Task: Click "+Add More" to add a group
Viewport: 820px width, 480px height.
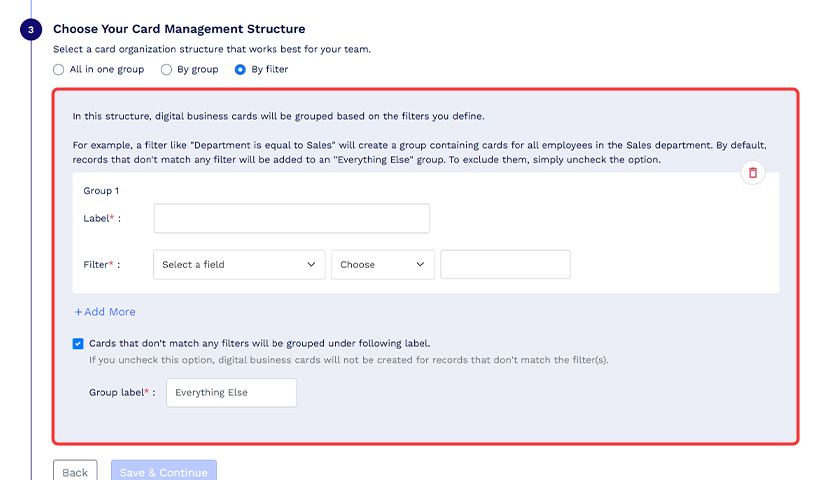Action: (105, 312)
